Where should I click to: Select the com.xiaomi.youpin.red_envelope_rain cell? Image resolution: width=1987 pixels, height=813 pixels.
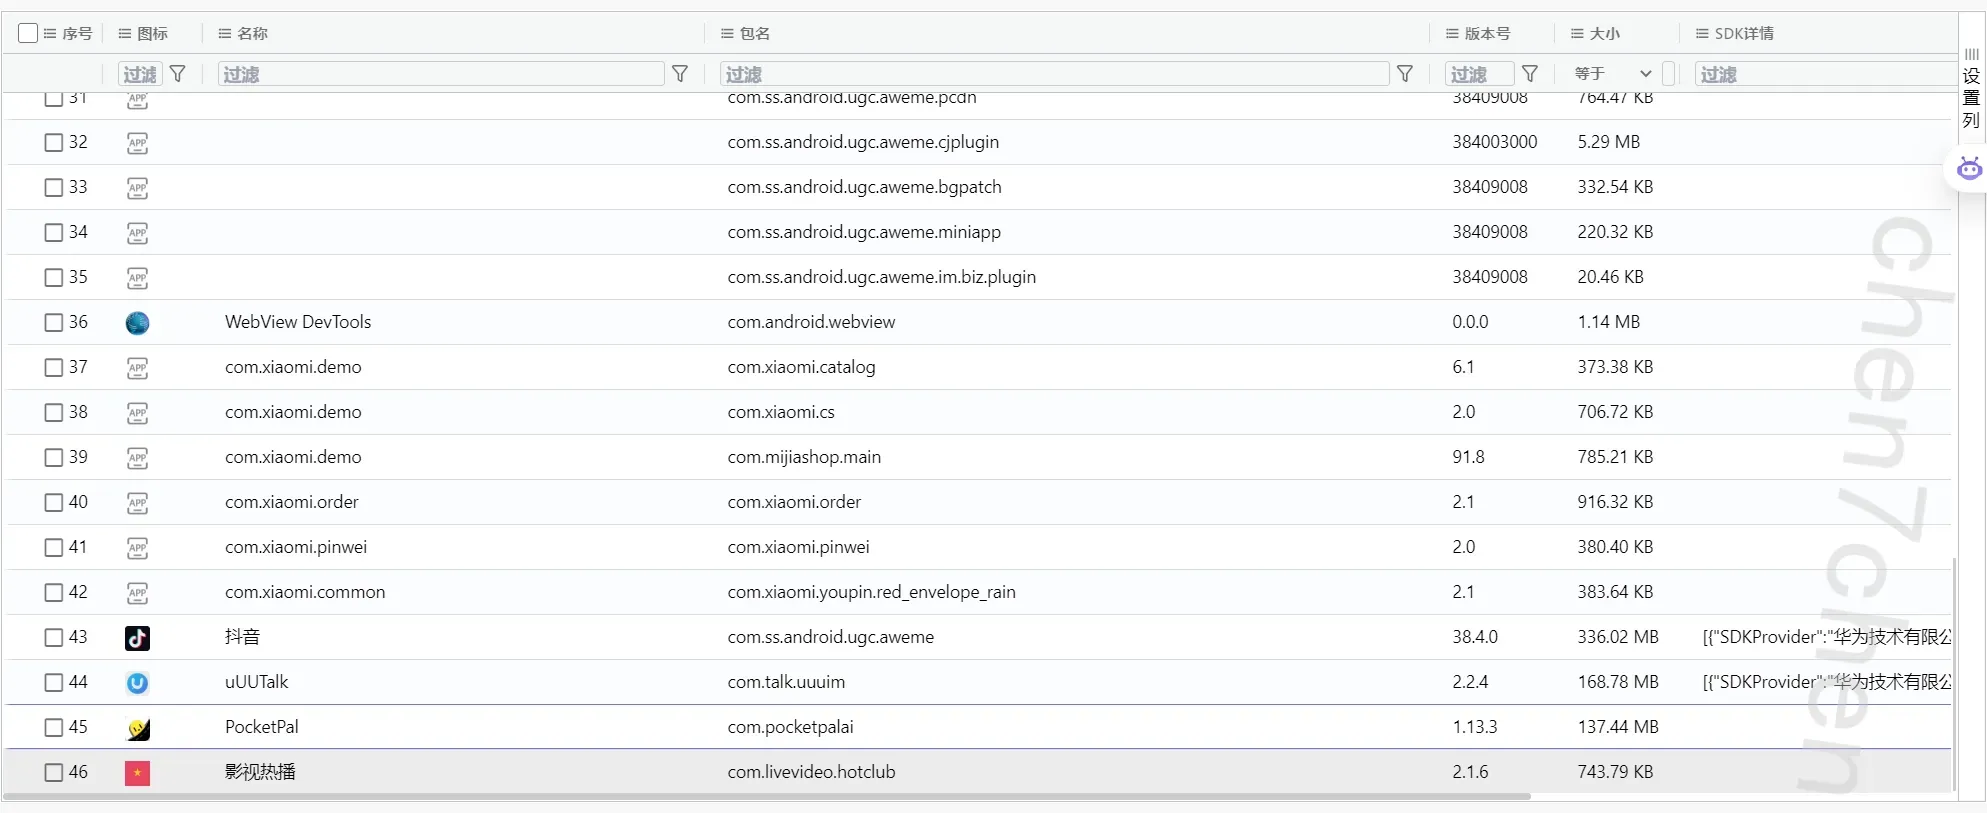[x=871, y=592]
